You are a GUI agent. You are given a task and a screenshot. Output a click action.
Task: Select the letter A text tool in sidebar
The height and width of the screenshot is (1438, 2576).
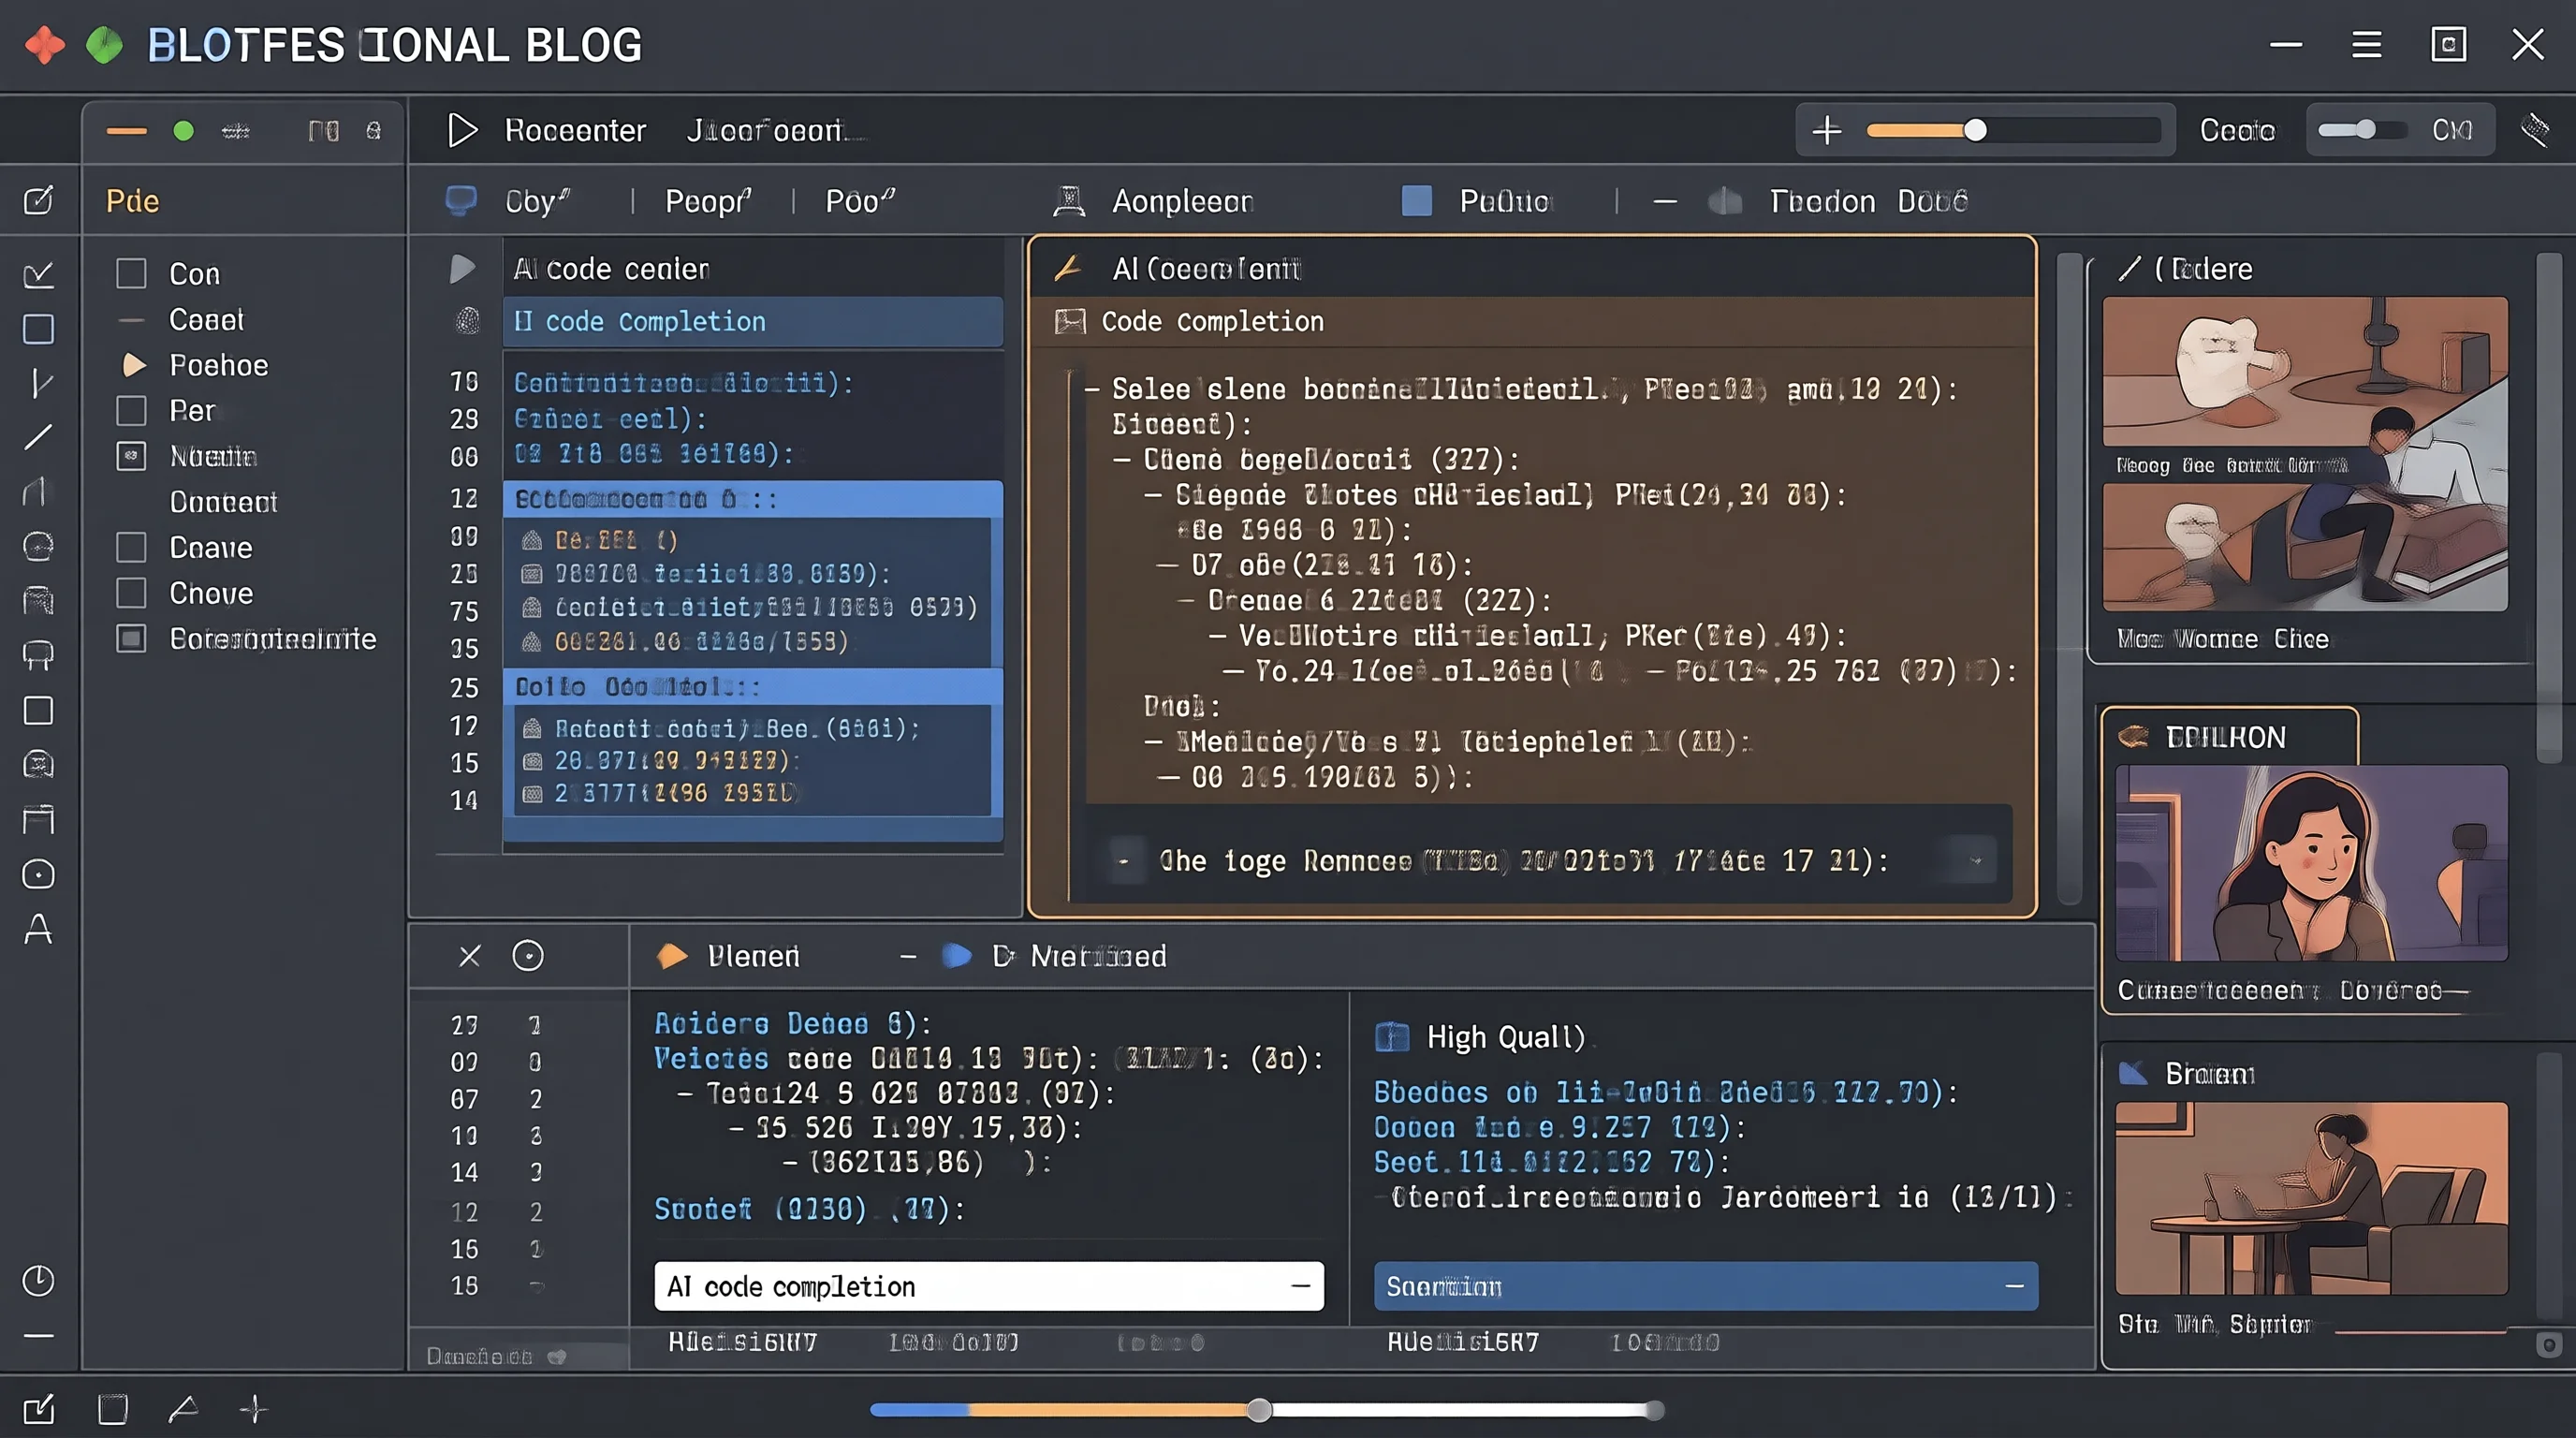38,929
